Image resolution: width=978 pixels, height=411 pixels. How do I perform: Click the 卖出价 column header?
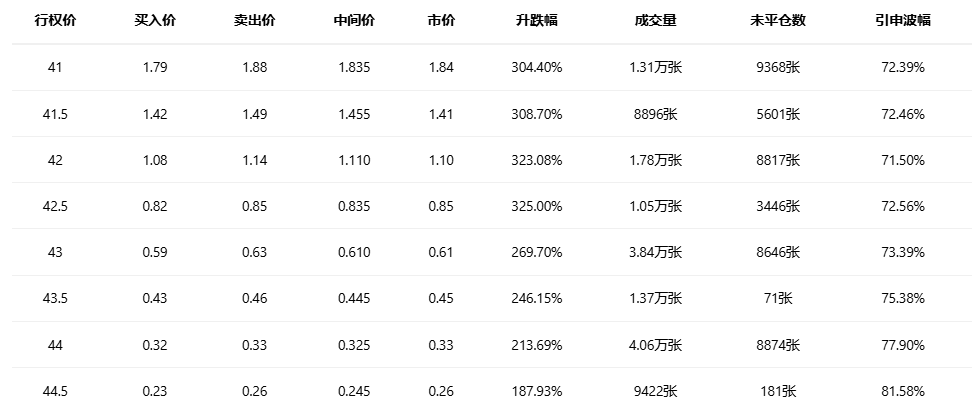click(254, 20)
